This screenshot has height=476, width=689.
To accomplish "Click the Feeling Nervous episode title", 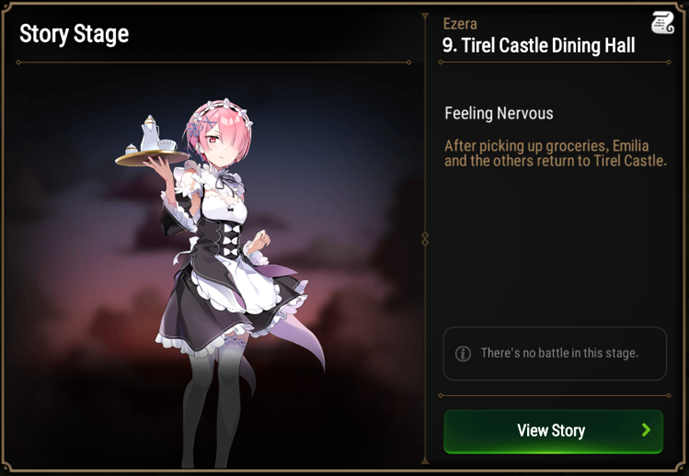I will (499, 113).
